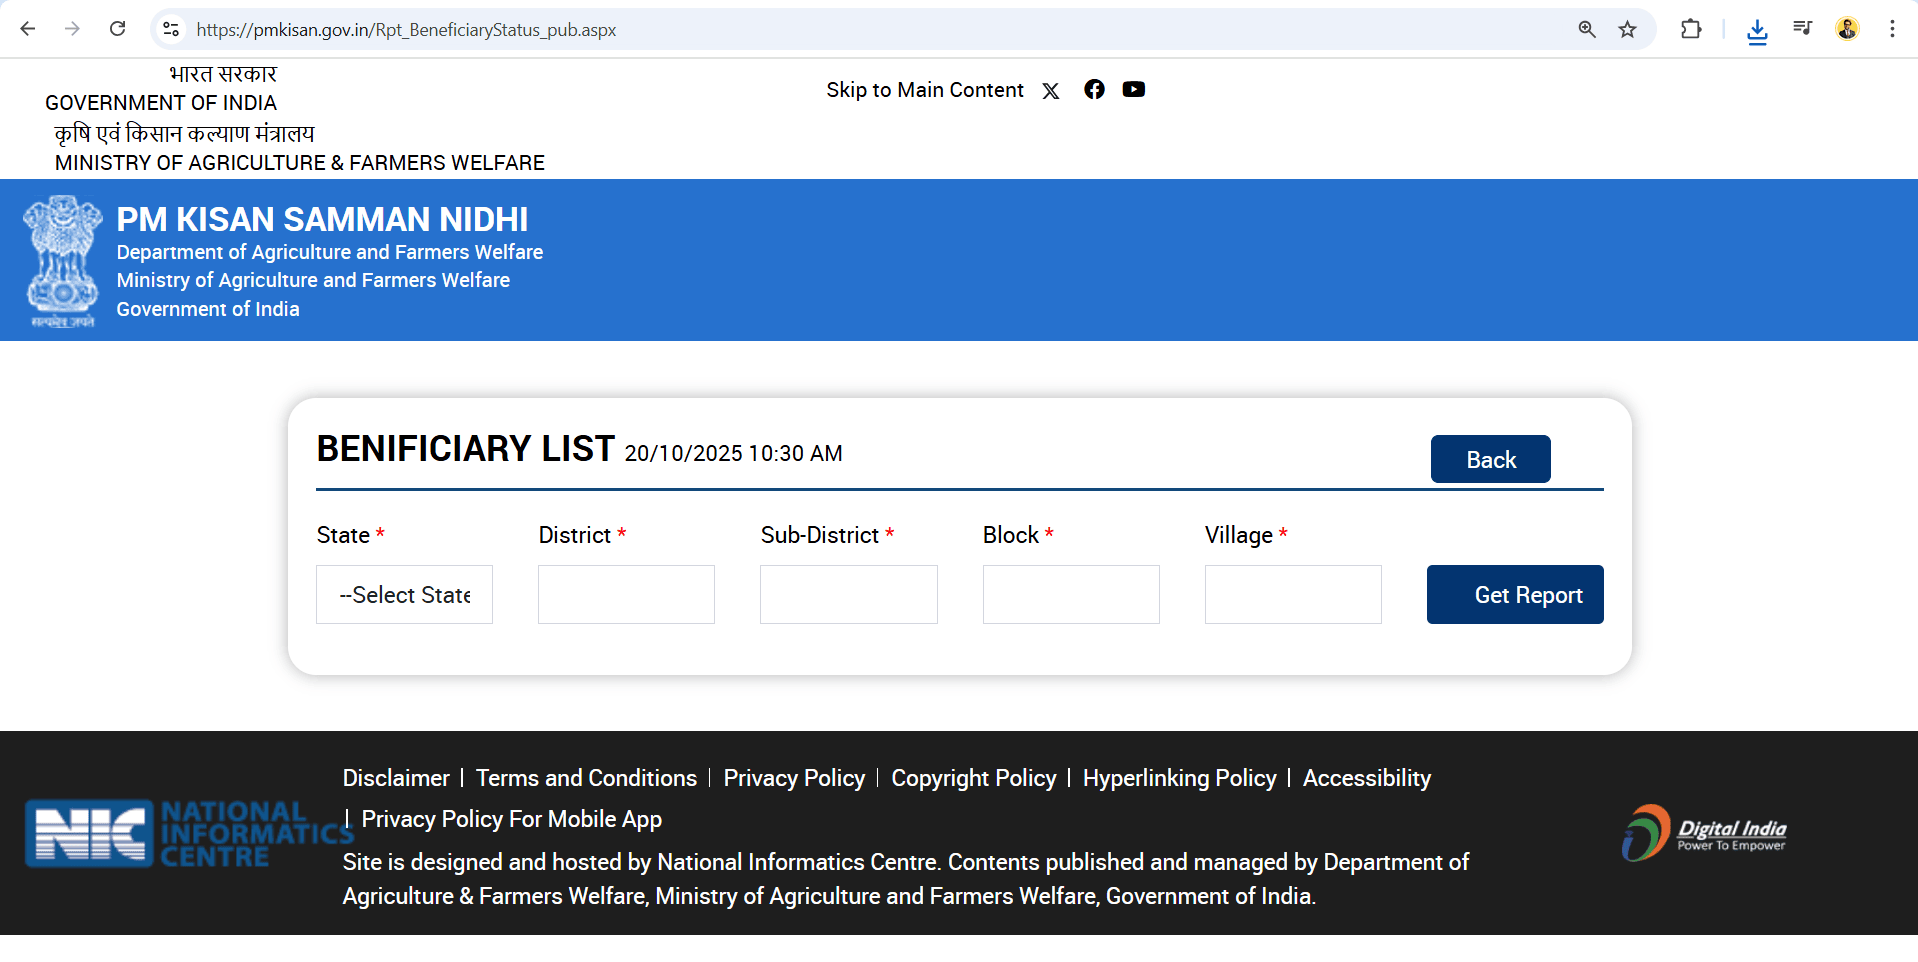The height and width of the screenshot is (962, 1918).
Task: Open the browser extensions icon
Action: click(x=1691, y=29)
